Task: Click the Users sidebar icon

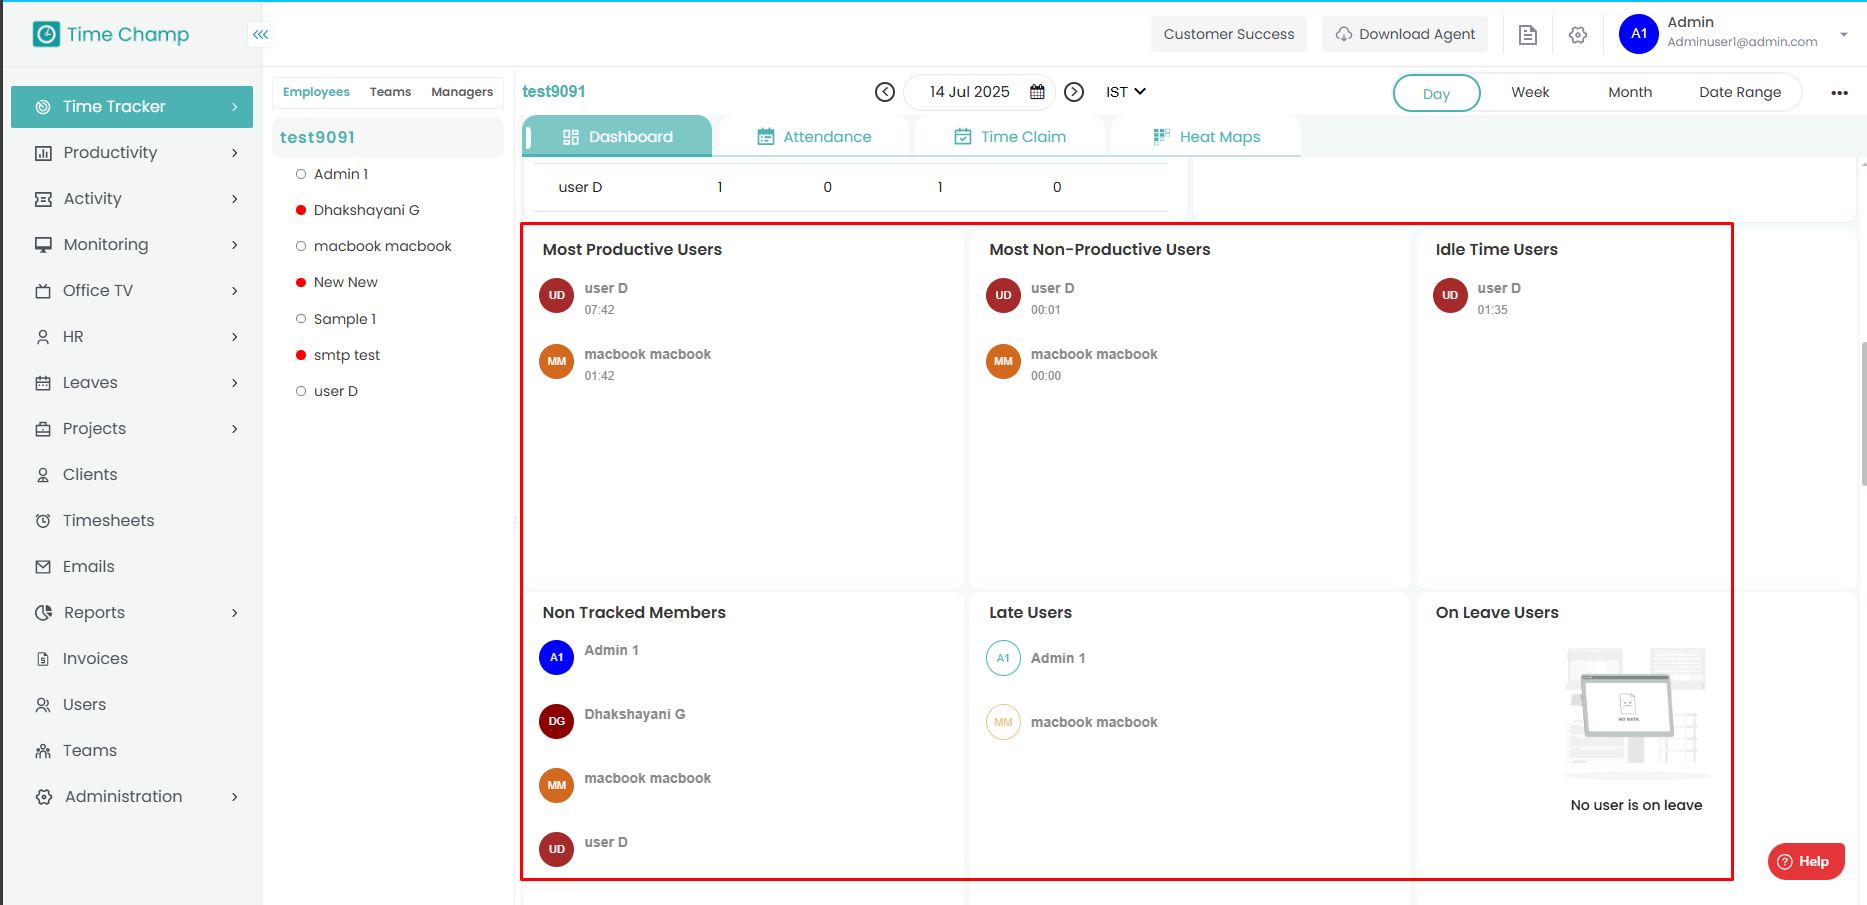Action: 43,705
